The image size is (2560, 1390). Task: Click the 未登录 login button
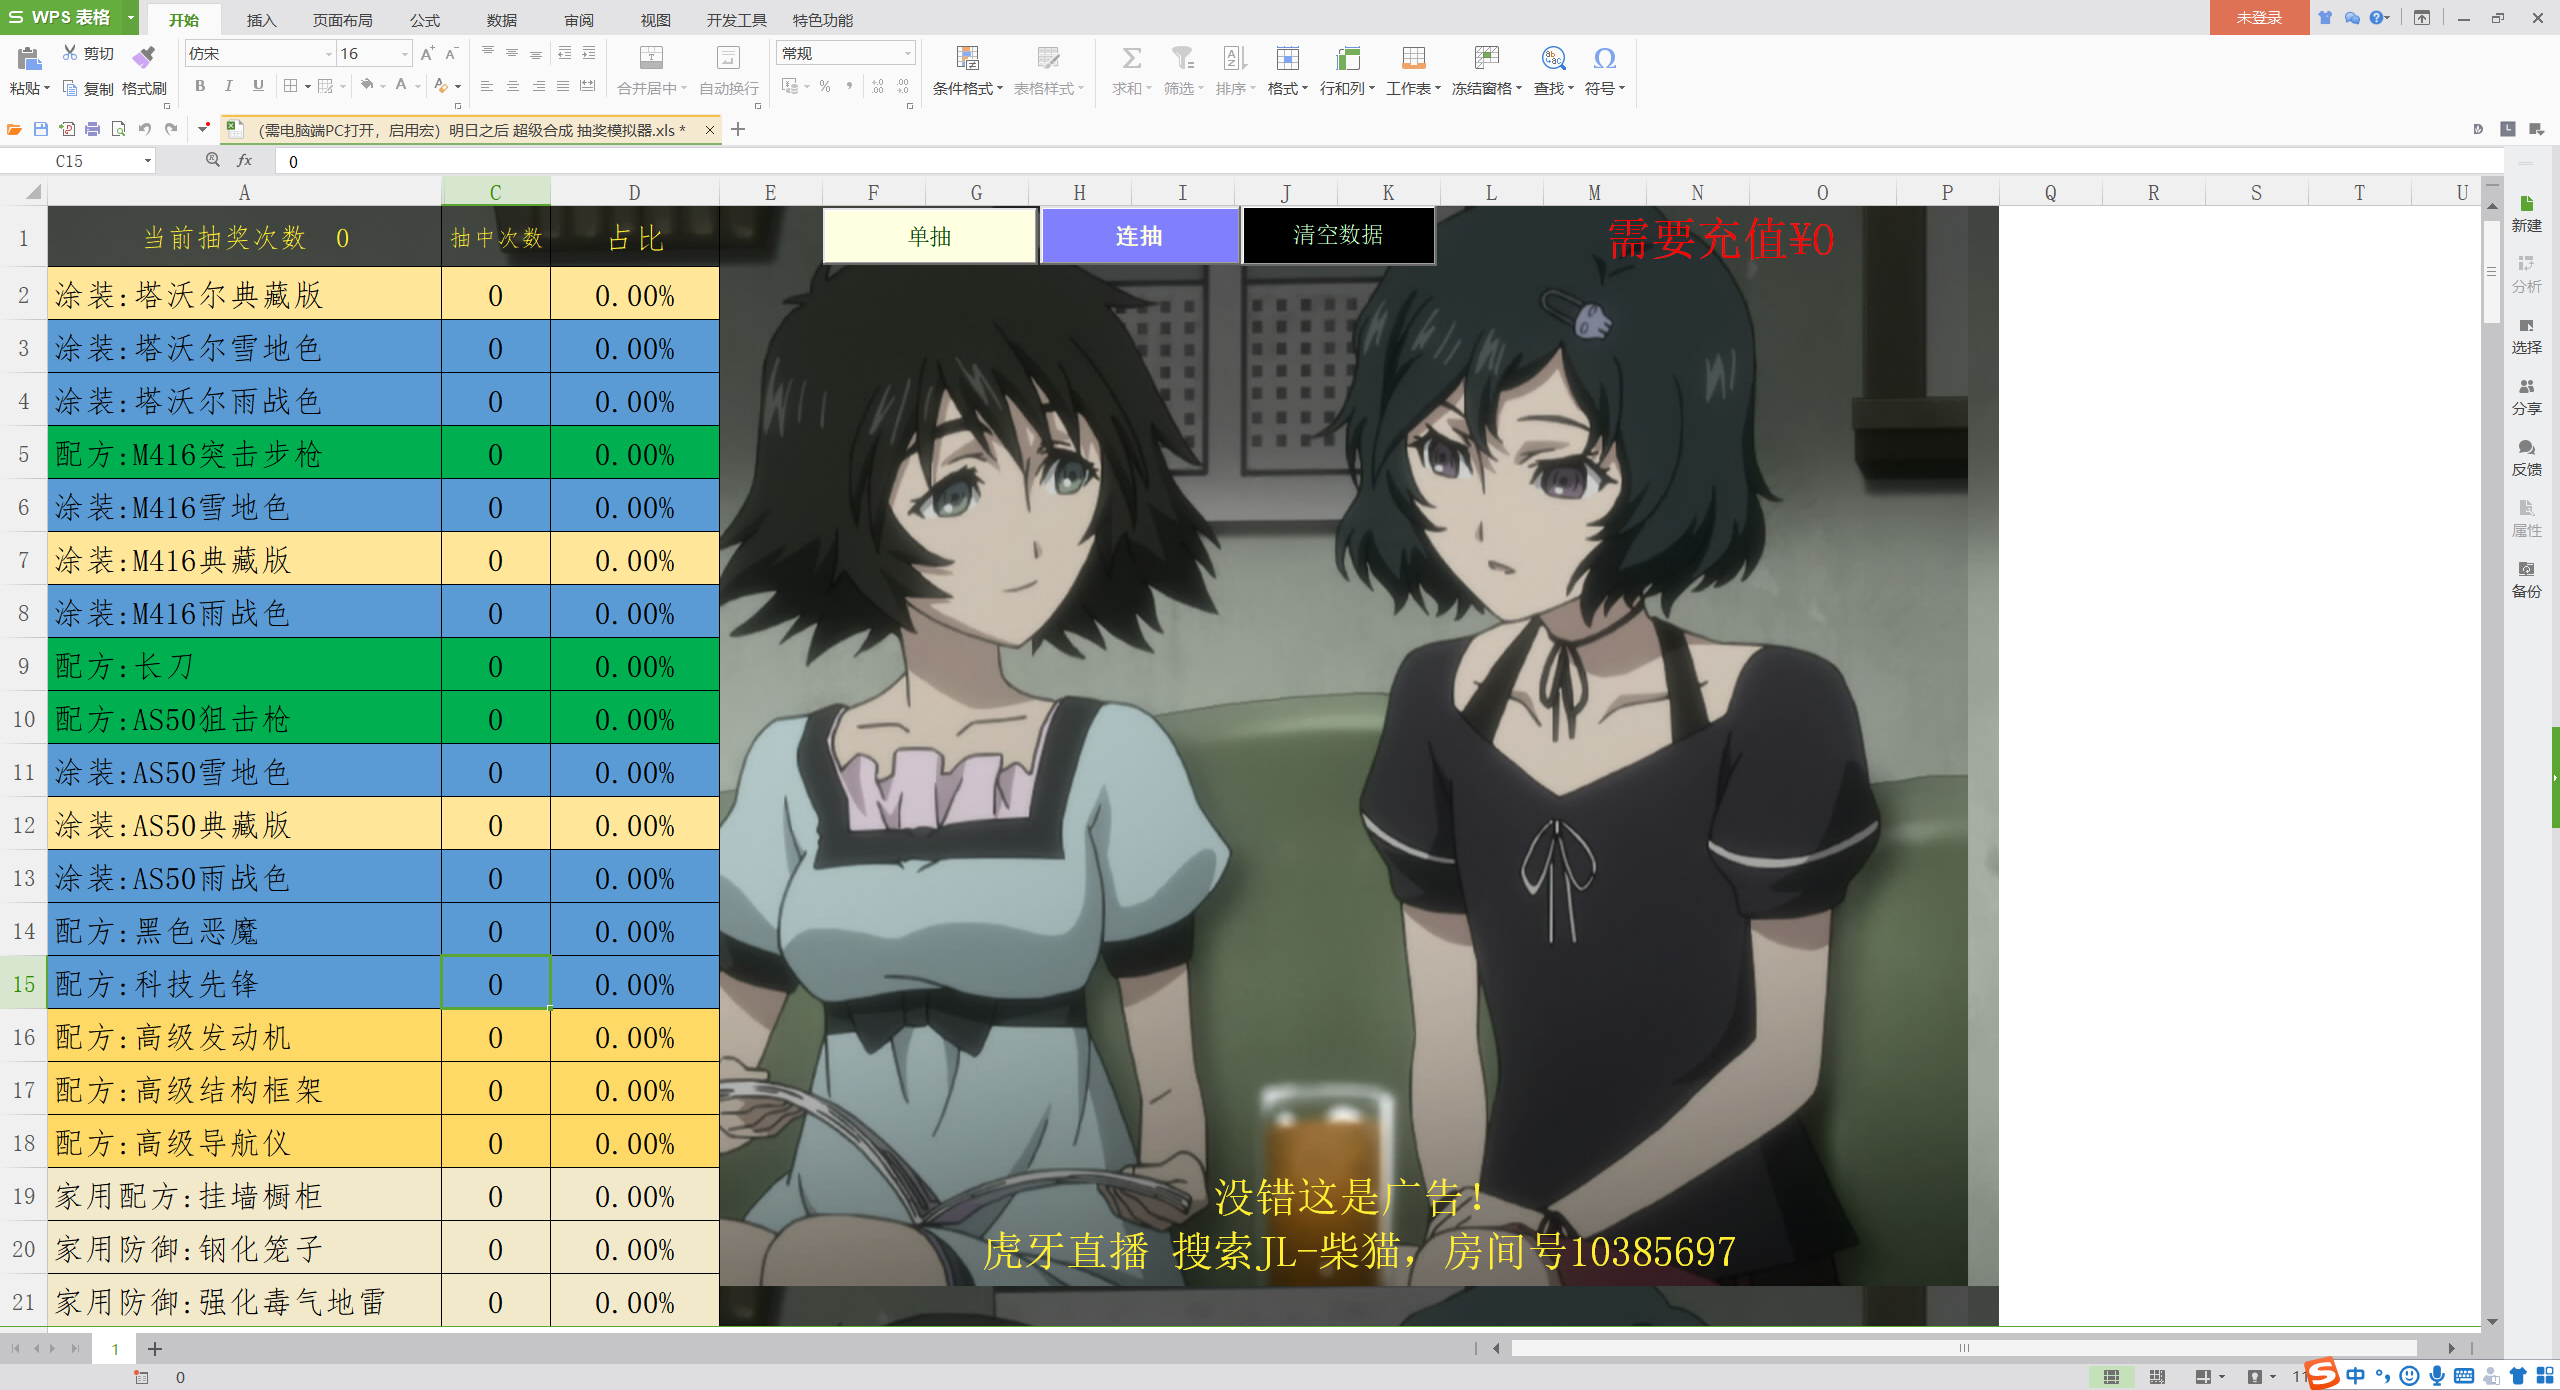[2259, 17]
